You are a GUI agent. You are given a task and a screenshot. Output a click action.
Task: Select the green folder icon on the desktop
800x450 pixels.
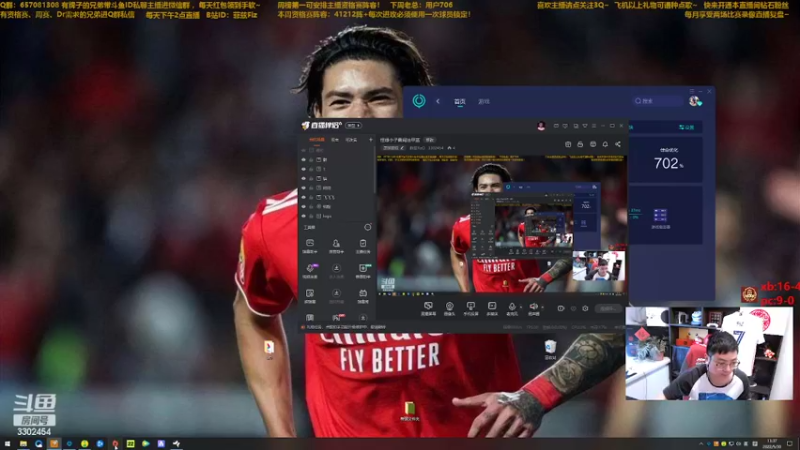pos(409,411)
